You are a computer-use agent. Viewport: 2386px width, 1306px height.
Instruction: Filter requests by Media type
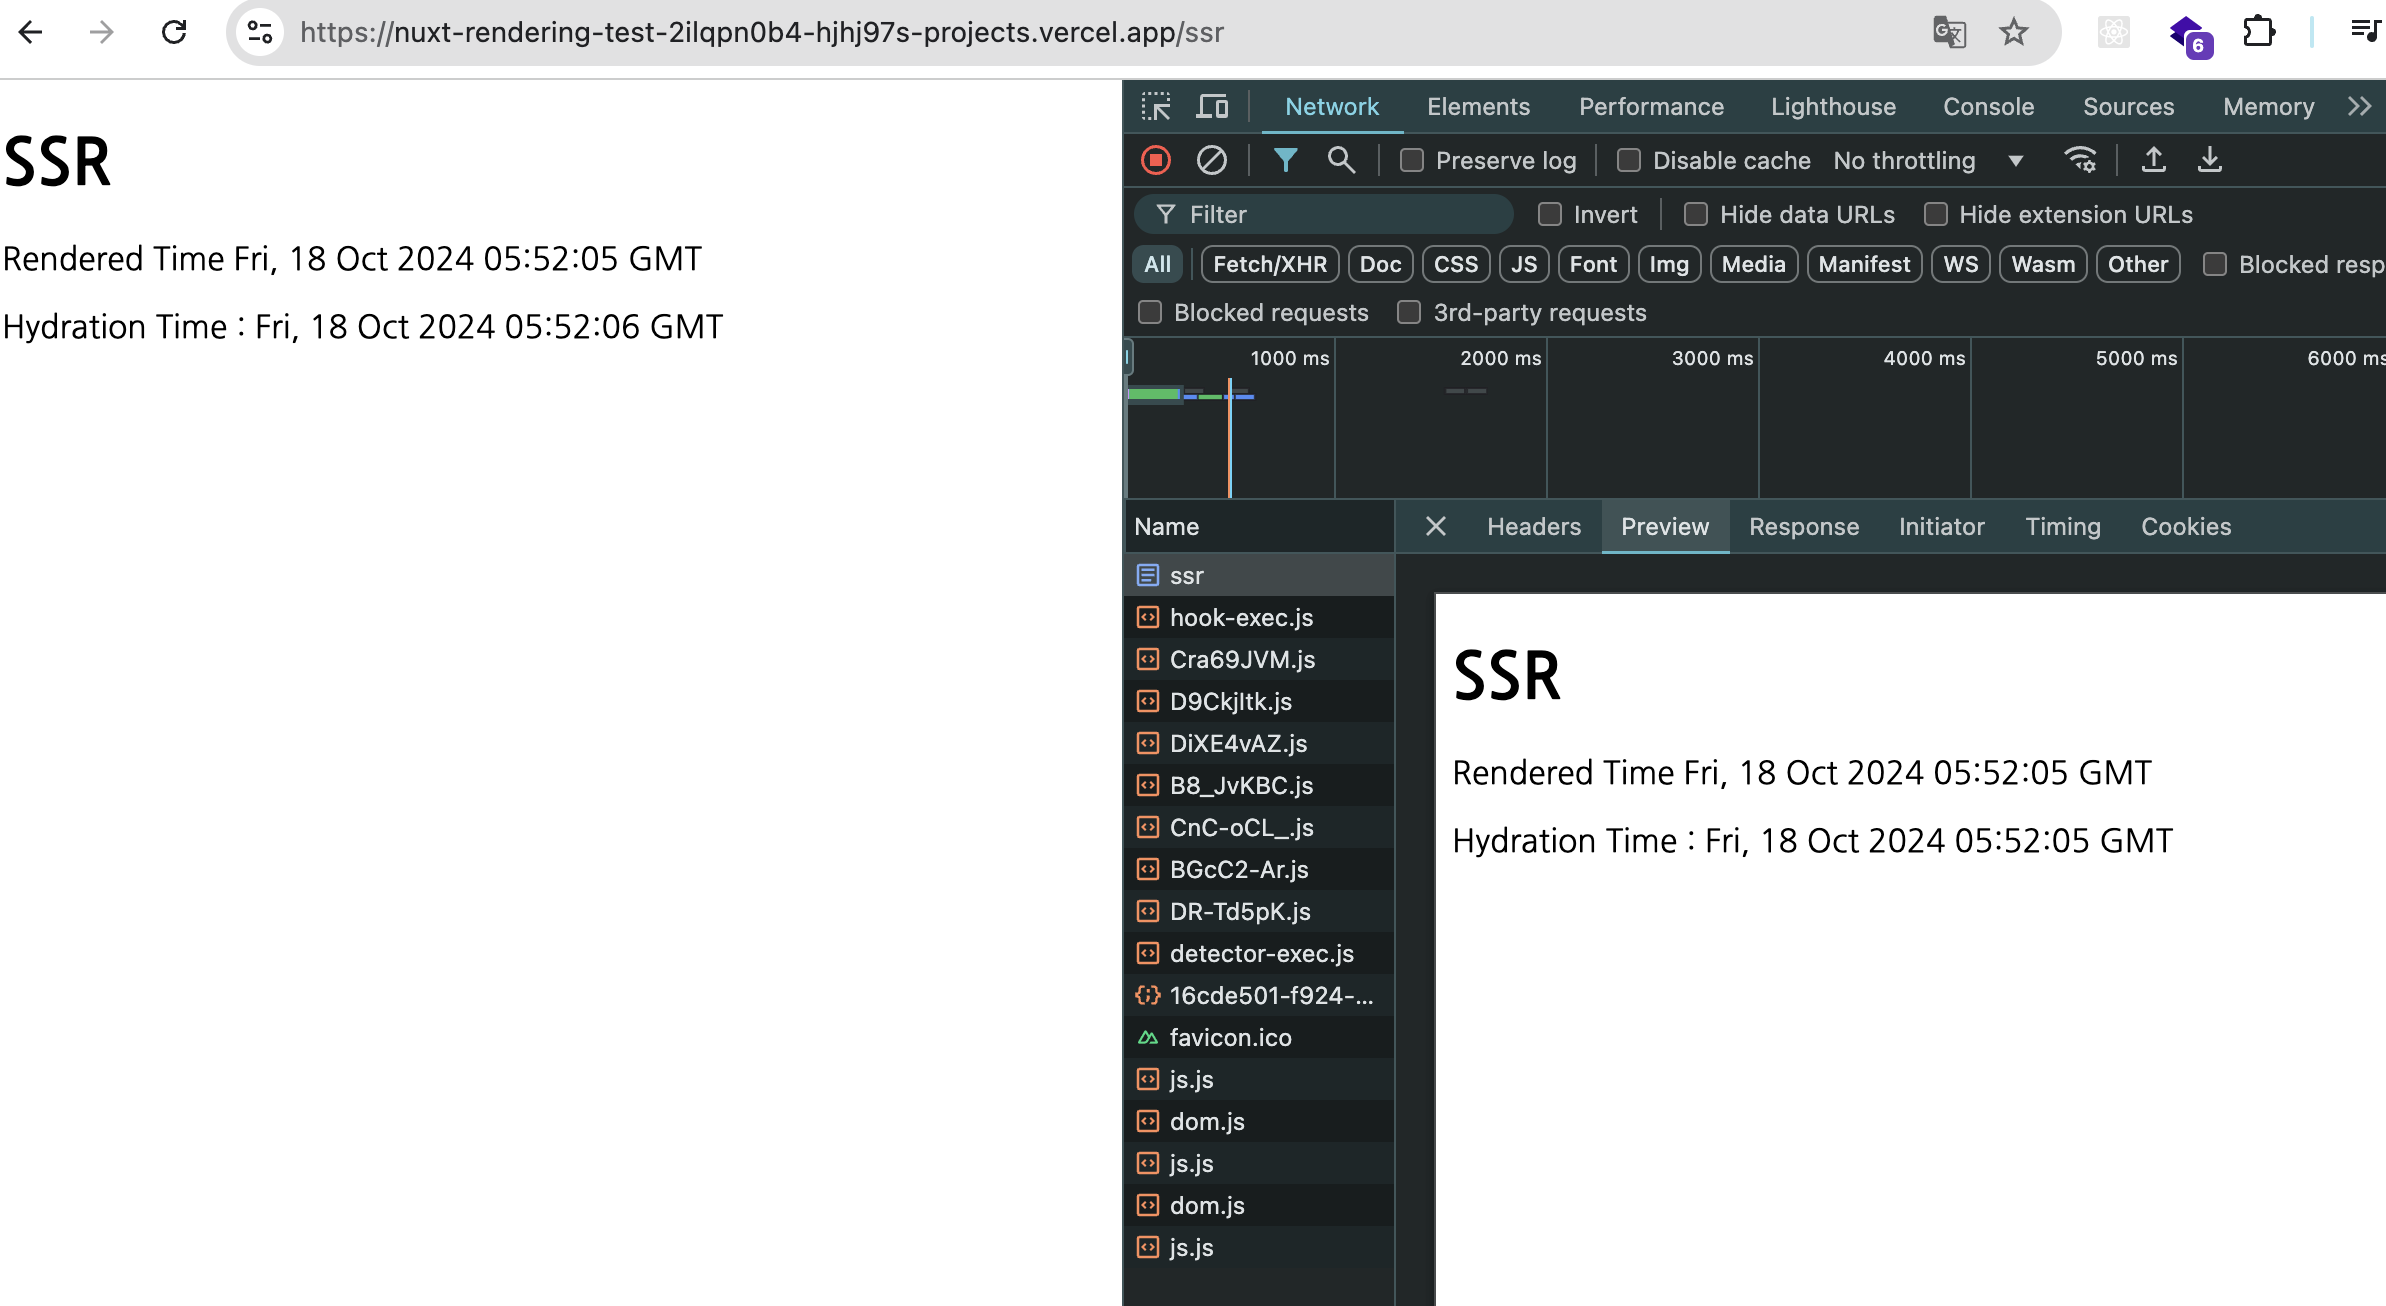point(1754,264)
